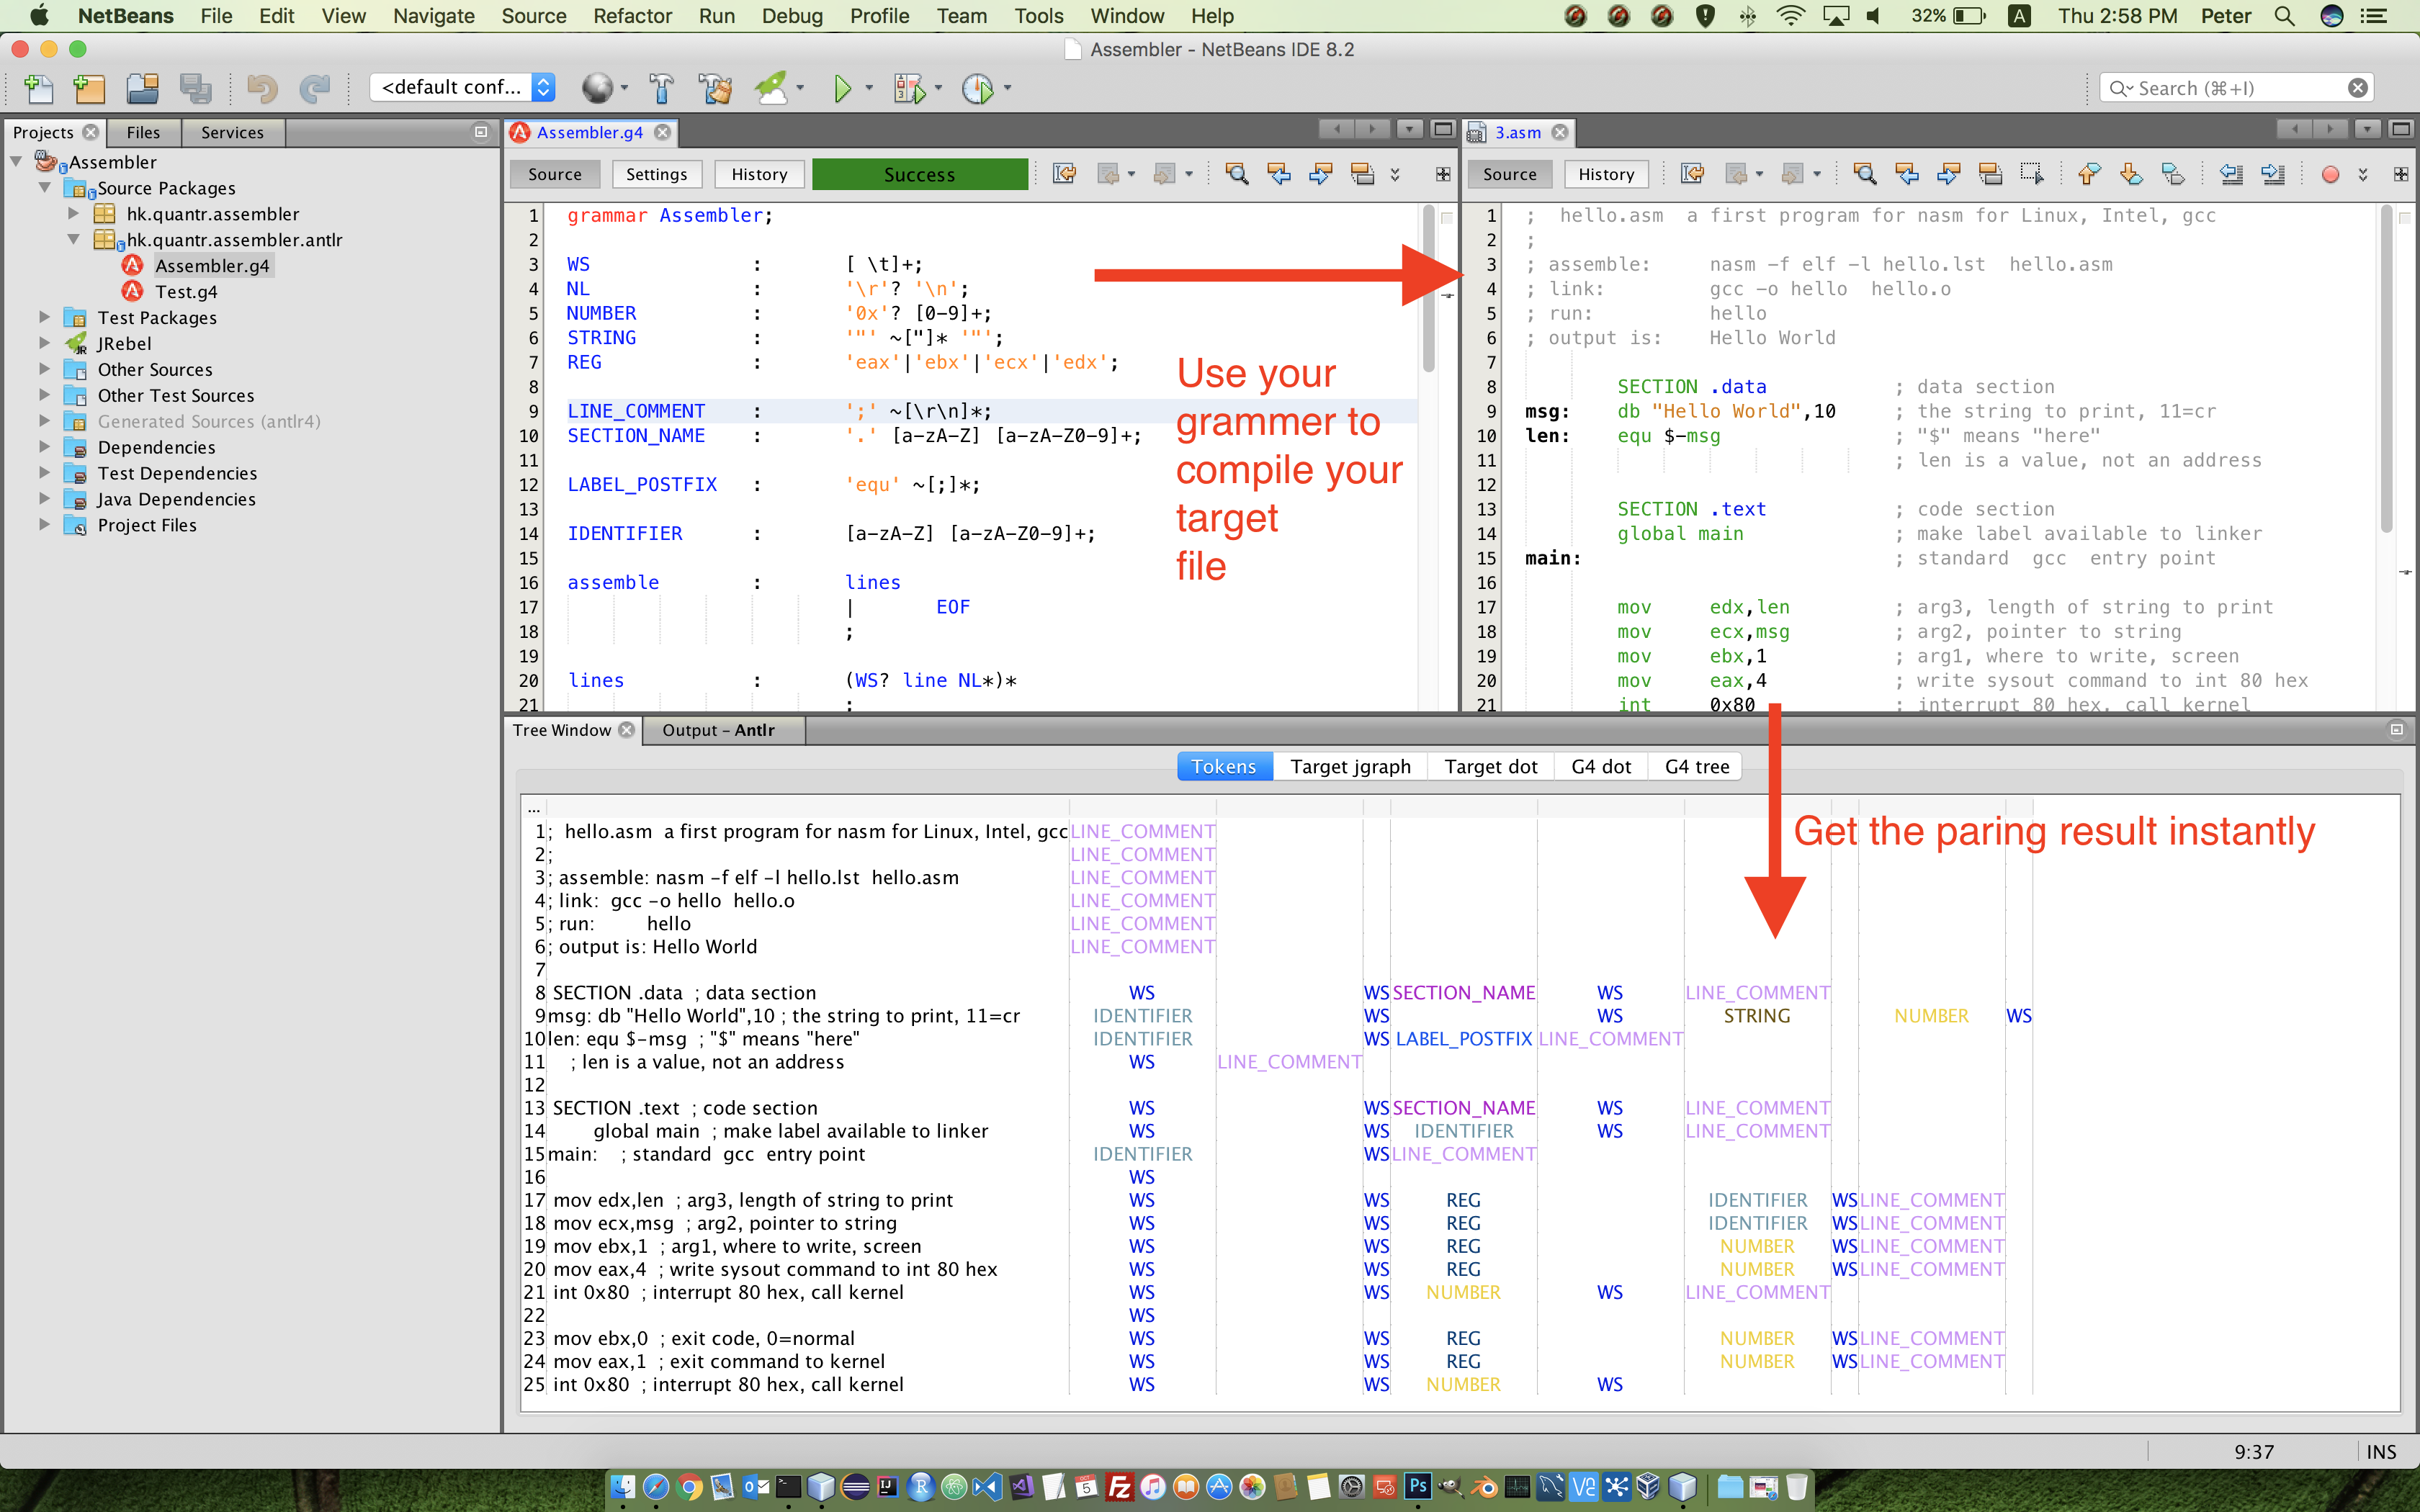Click Toggle Bookmark icon in 3.asm editor
2420x1512 pixels.
[x=2172, y=174]
